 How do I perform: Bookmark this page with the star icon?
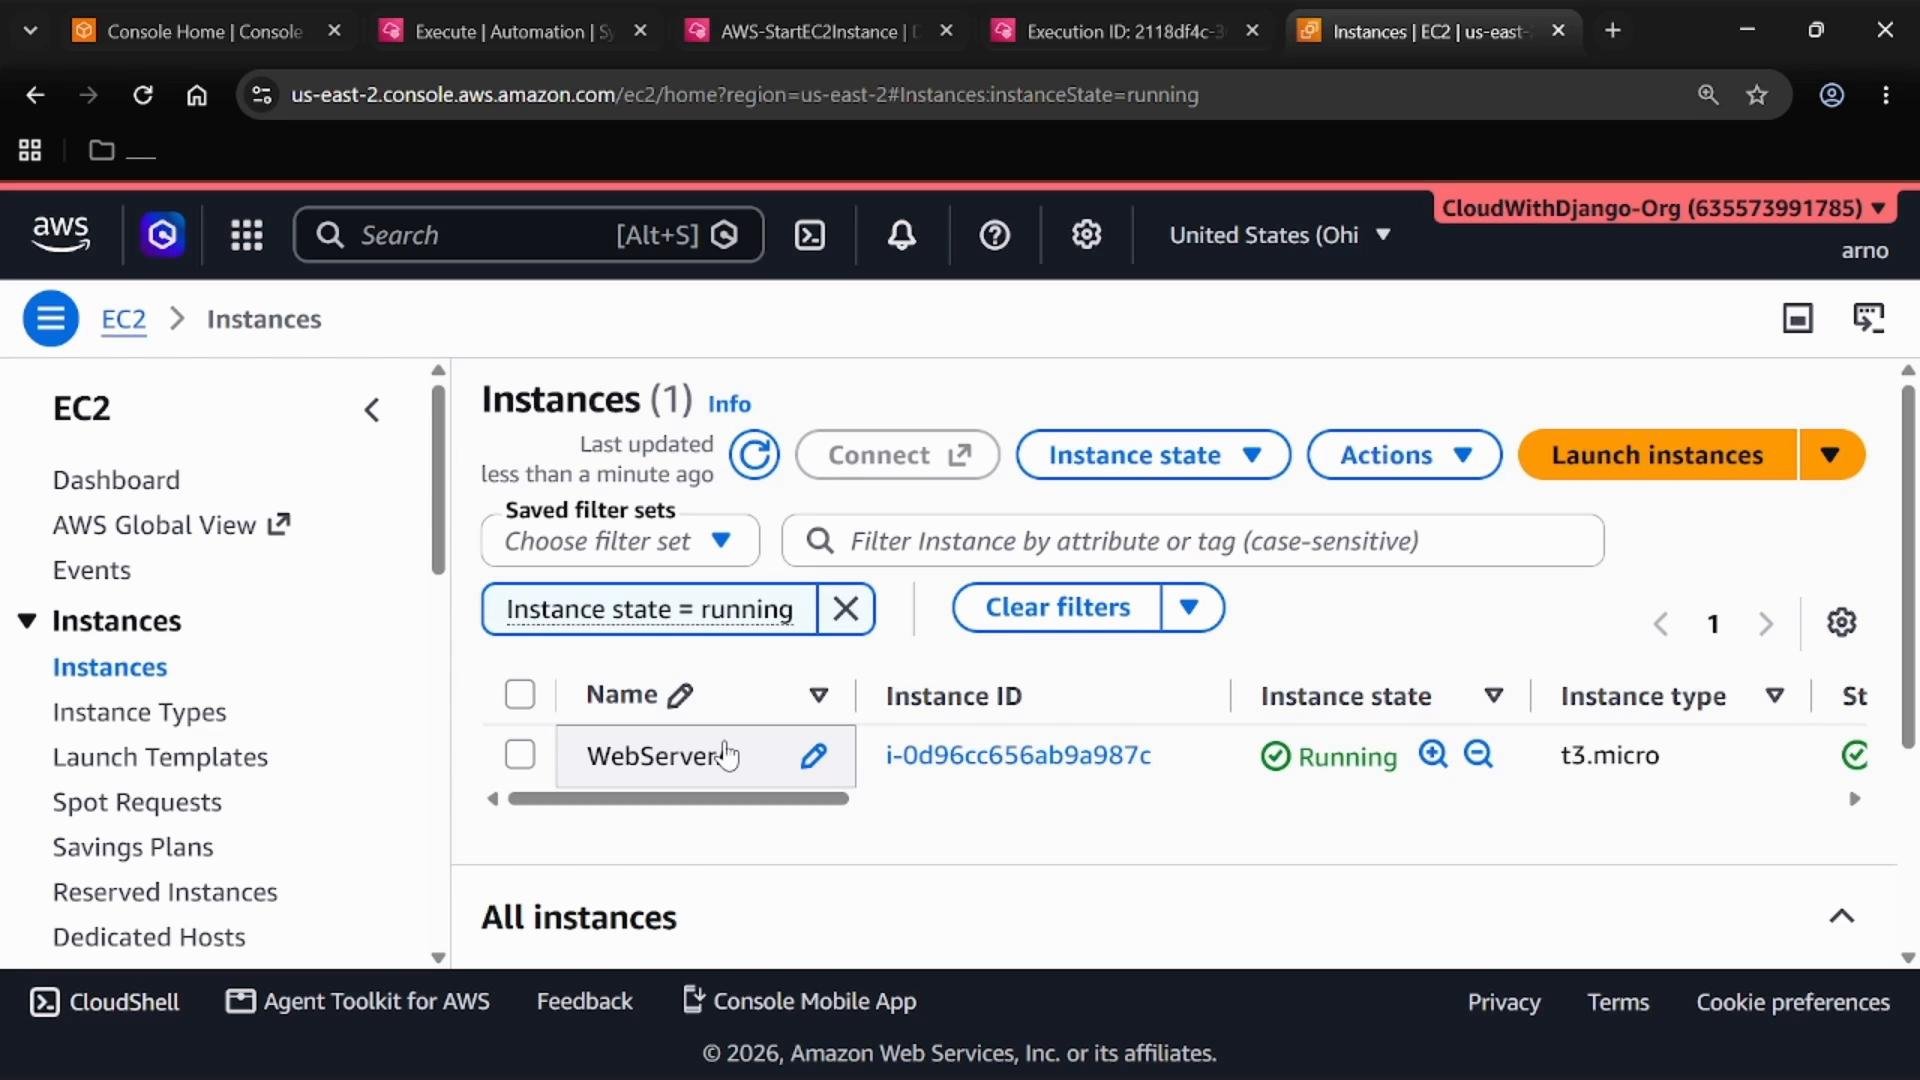pos(1757,95)
